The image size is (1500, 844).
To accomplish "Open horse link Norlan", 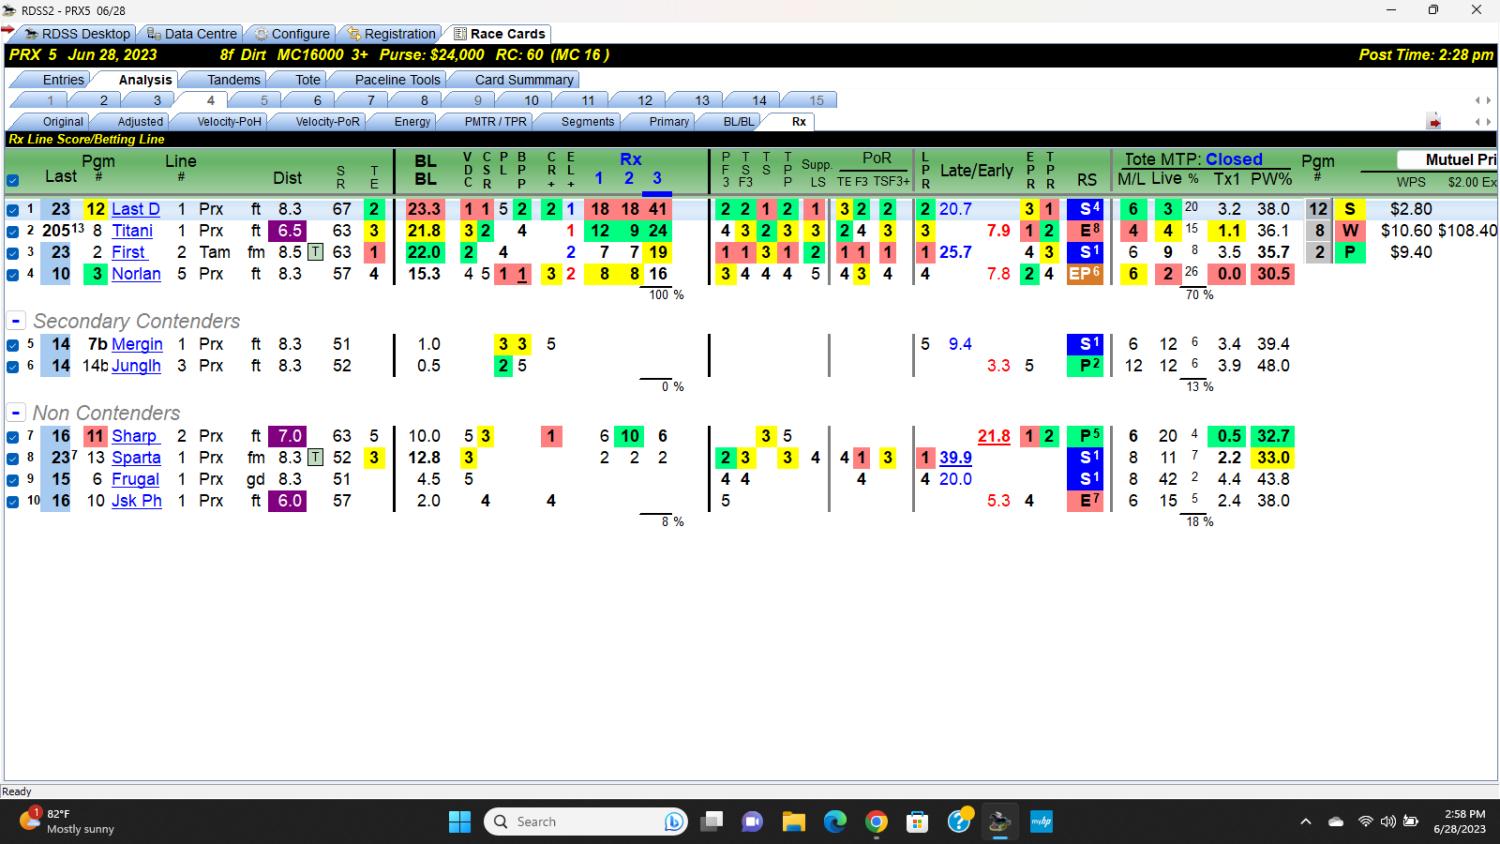I will click(135, 274).
